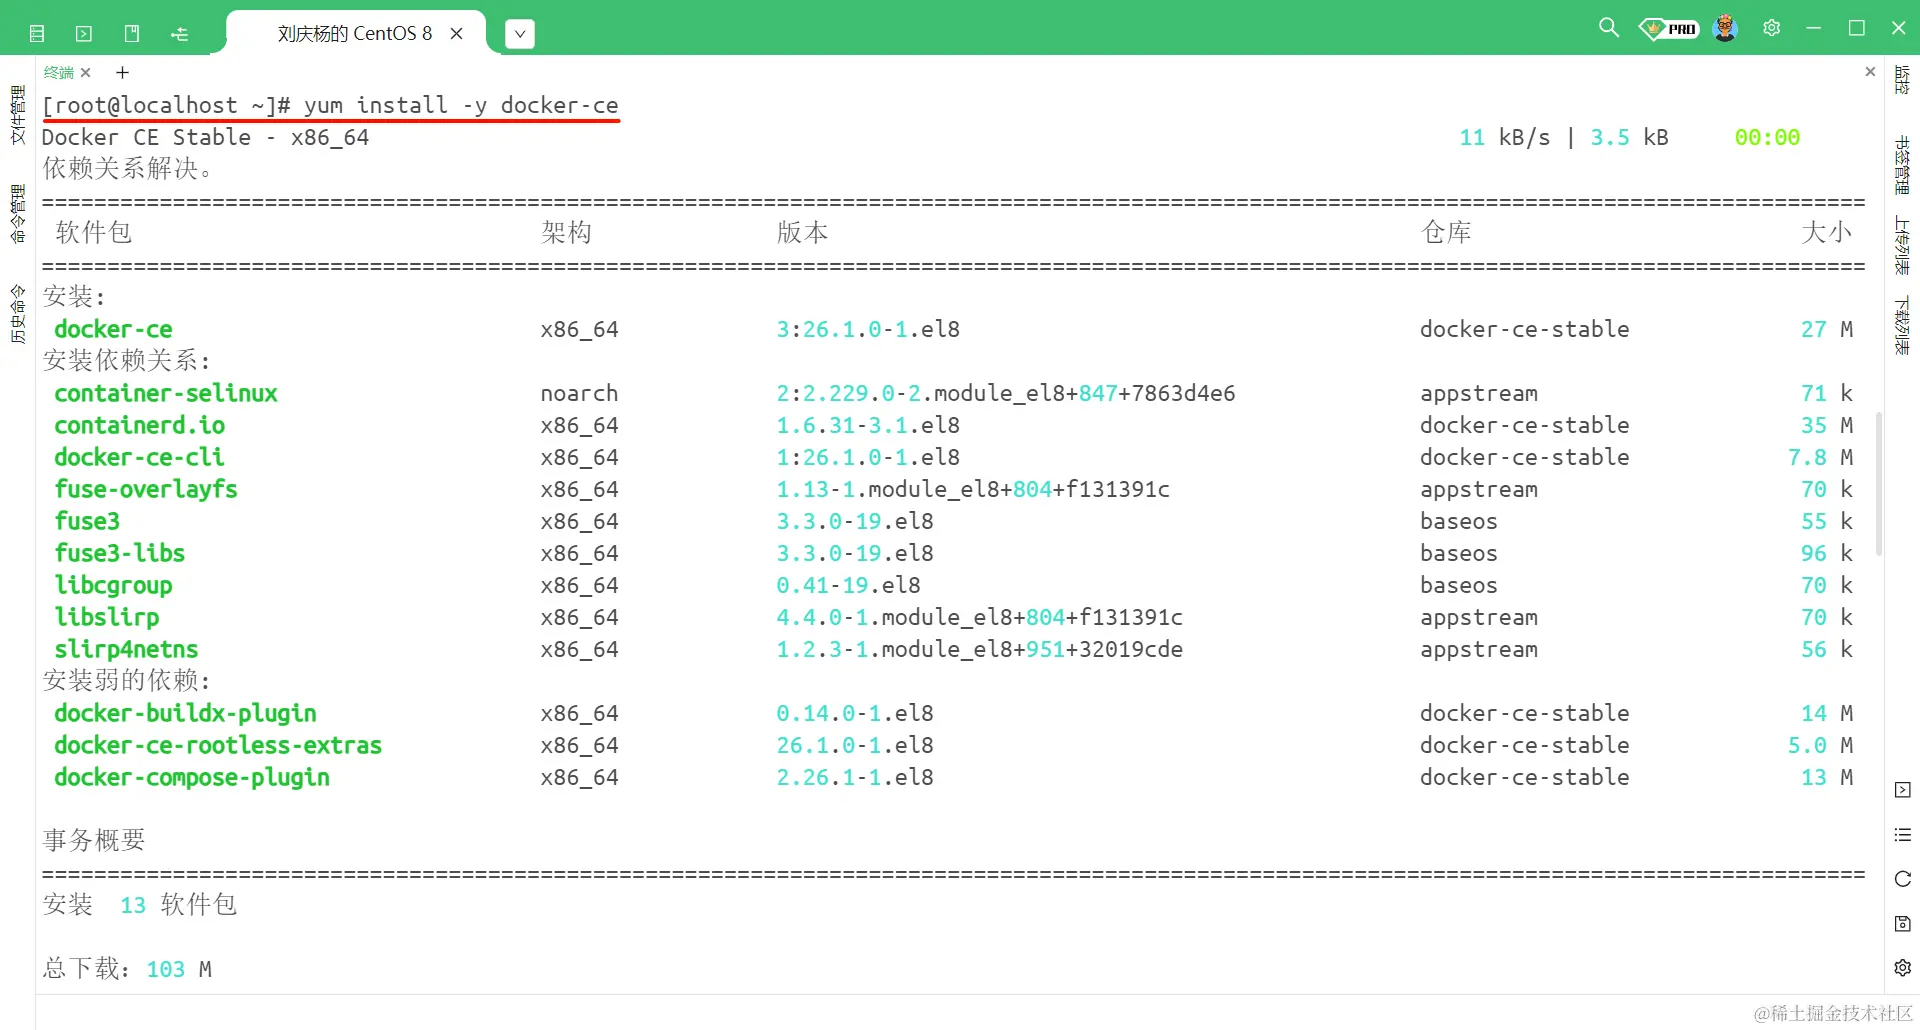Maximize the terminal application window

point(1857,28)
